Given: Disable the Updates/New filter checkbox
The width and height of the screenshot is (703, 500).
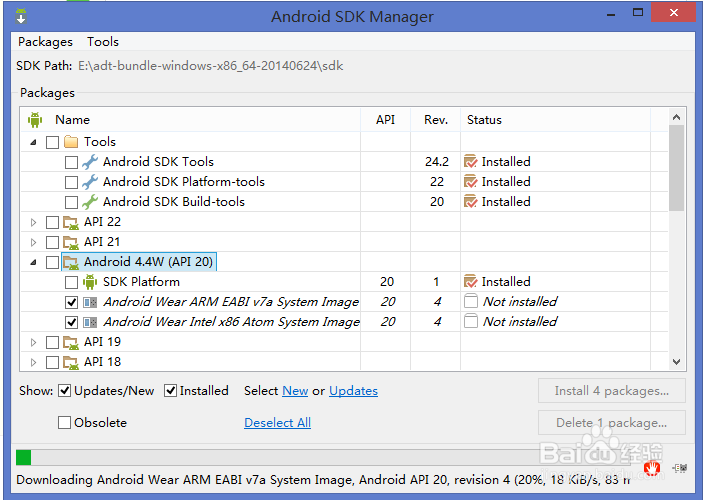Looking at the screenshot, I should coord(65,391).
